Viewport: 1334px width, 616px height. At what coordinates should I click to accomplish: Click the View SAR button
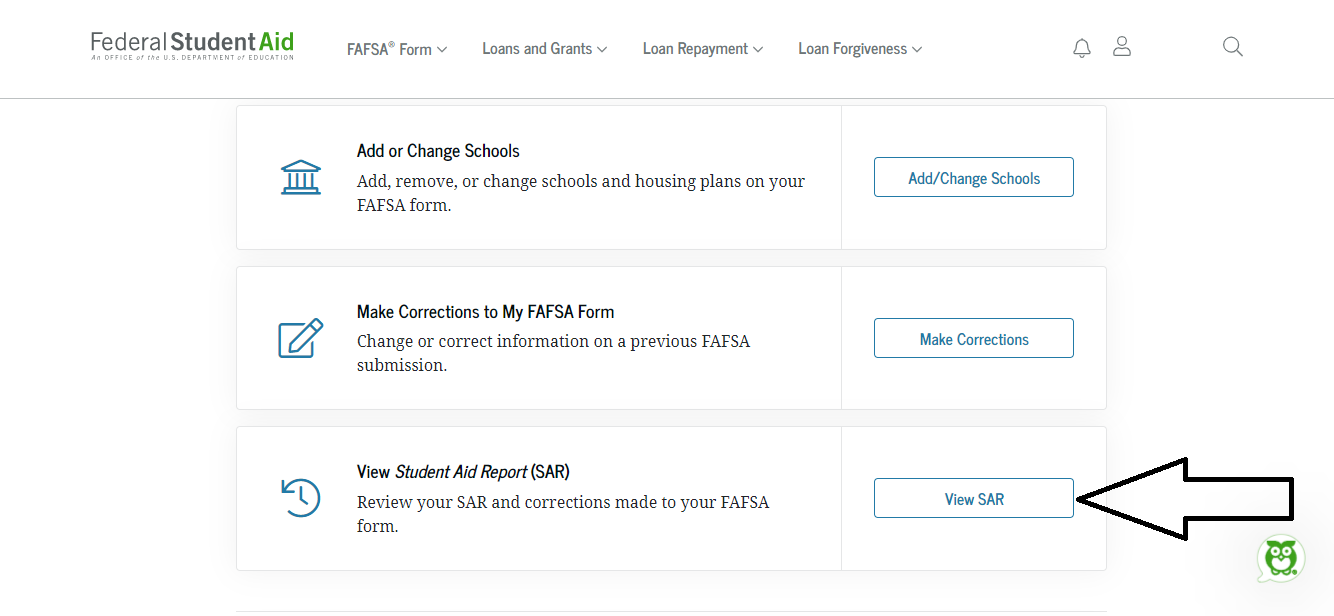973,499
